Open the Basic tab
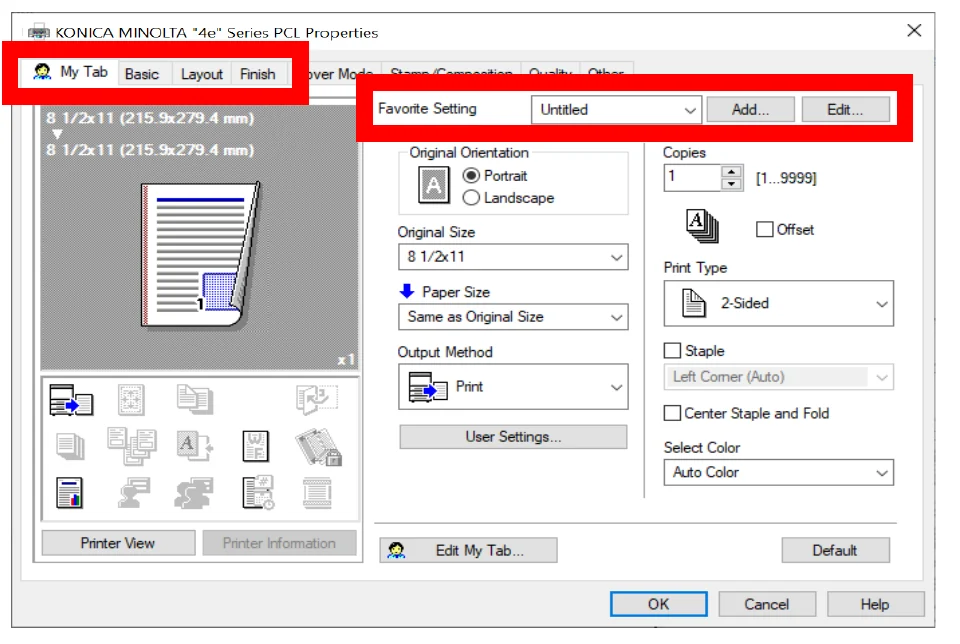This screenshot has width=960, height=644. click(141, 74)
